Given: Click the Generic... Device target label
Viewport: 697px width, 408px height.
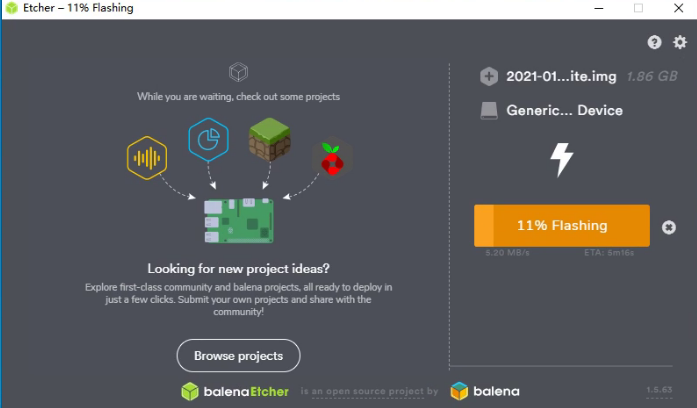Looking at the screenshot, I should coord(565,110).
